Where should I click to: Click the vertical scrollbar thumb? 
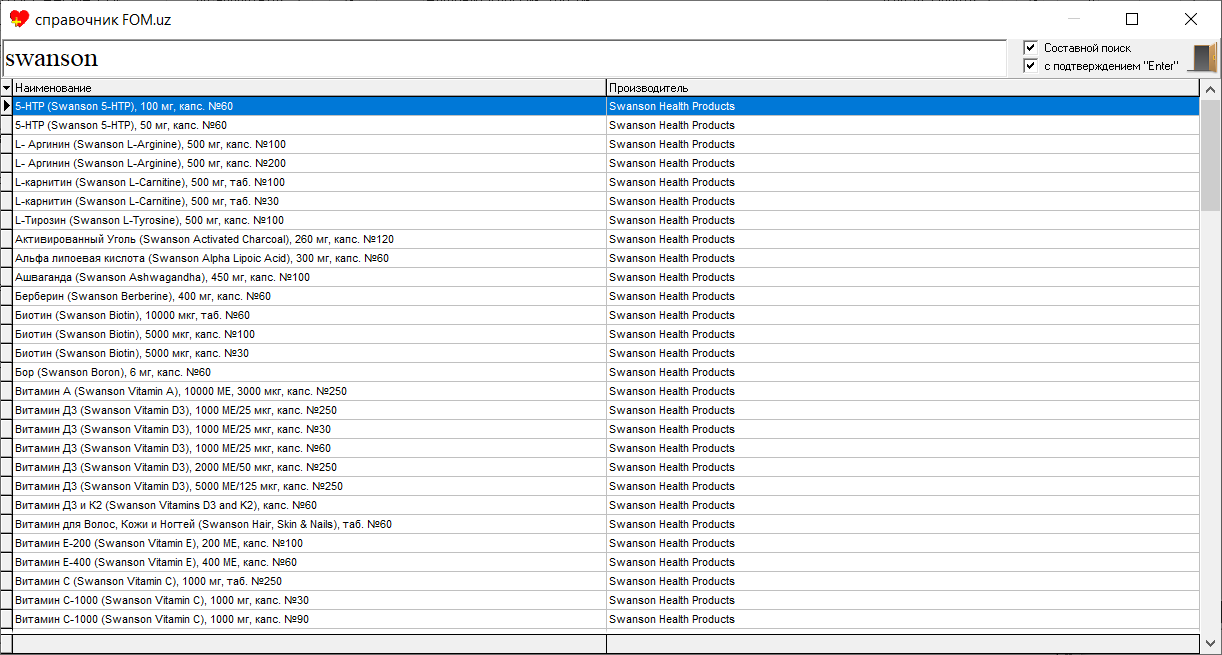(x=1210, y=155)
